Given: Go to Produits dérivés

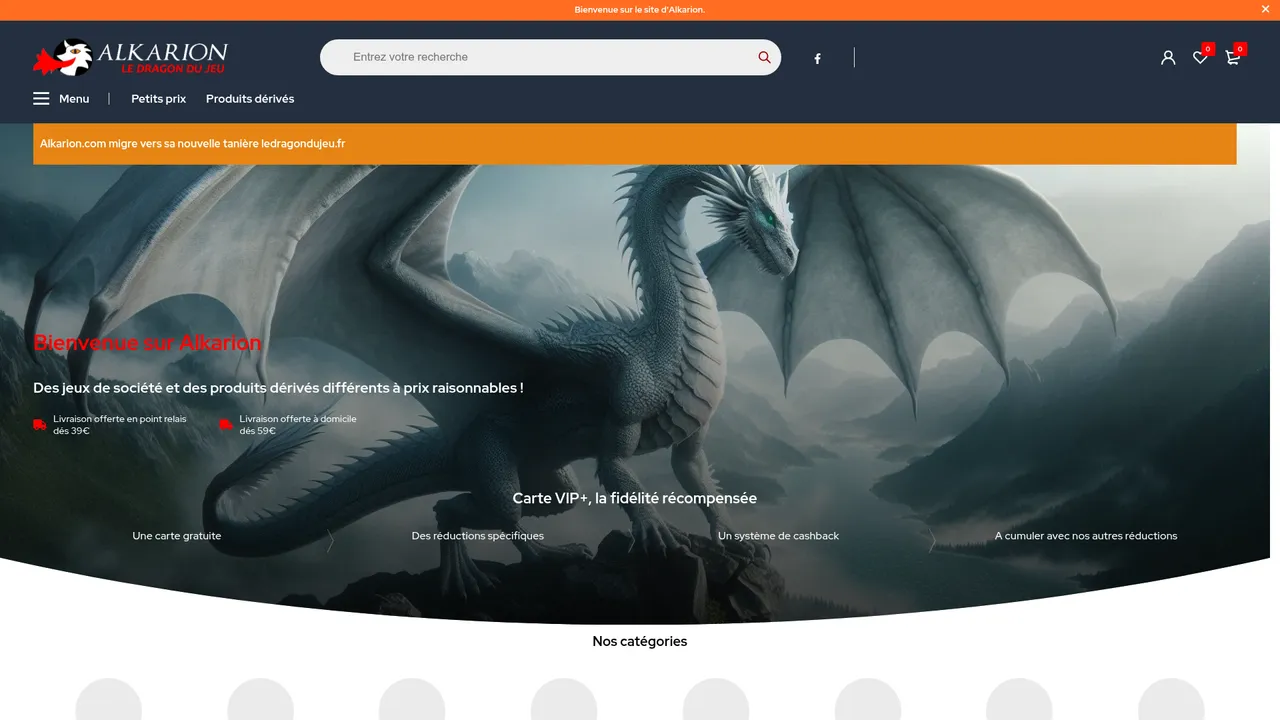Looking at the screenshot, I should point(250,99).
